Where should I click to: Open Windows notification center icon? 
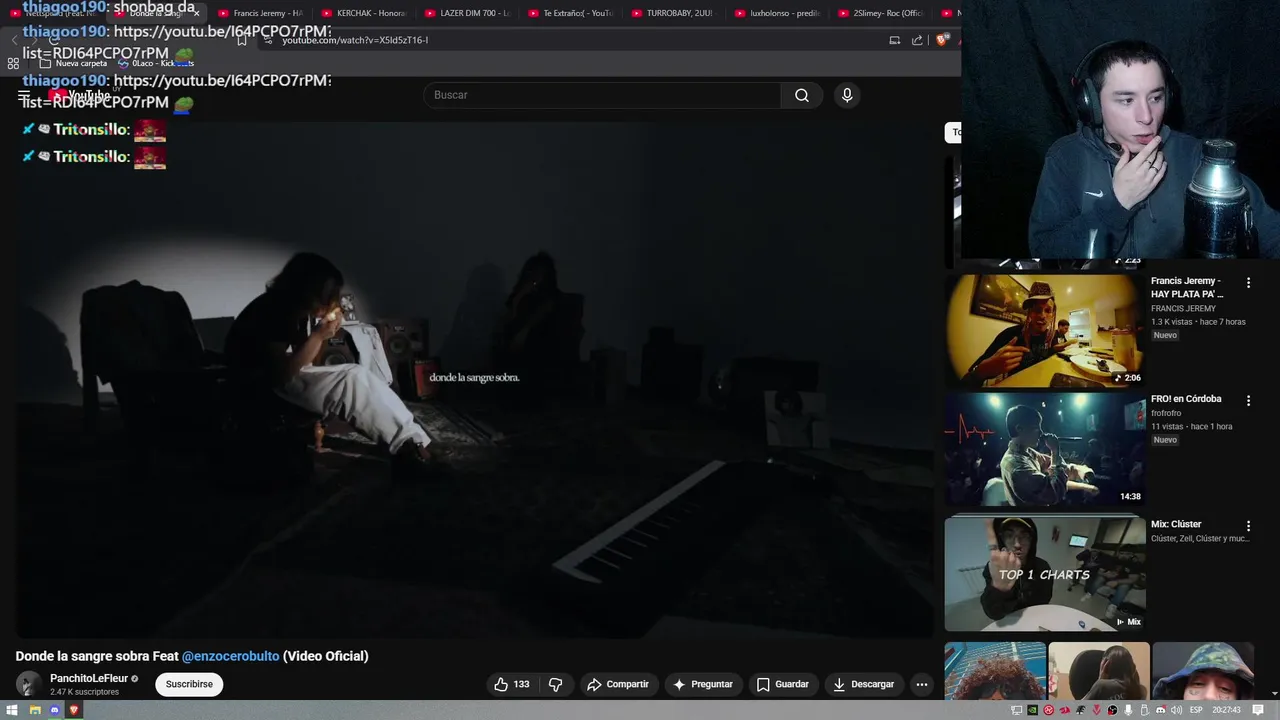[x=1258, y=710]
